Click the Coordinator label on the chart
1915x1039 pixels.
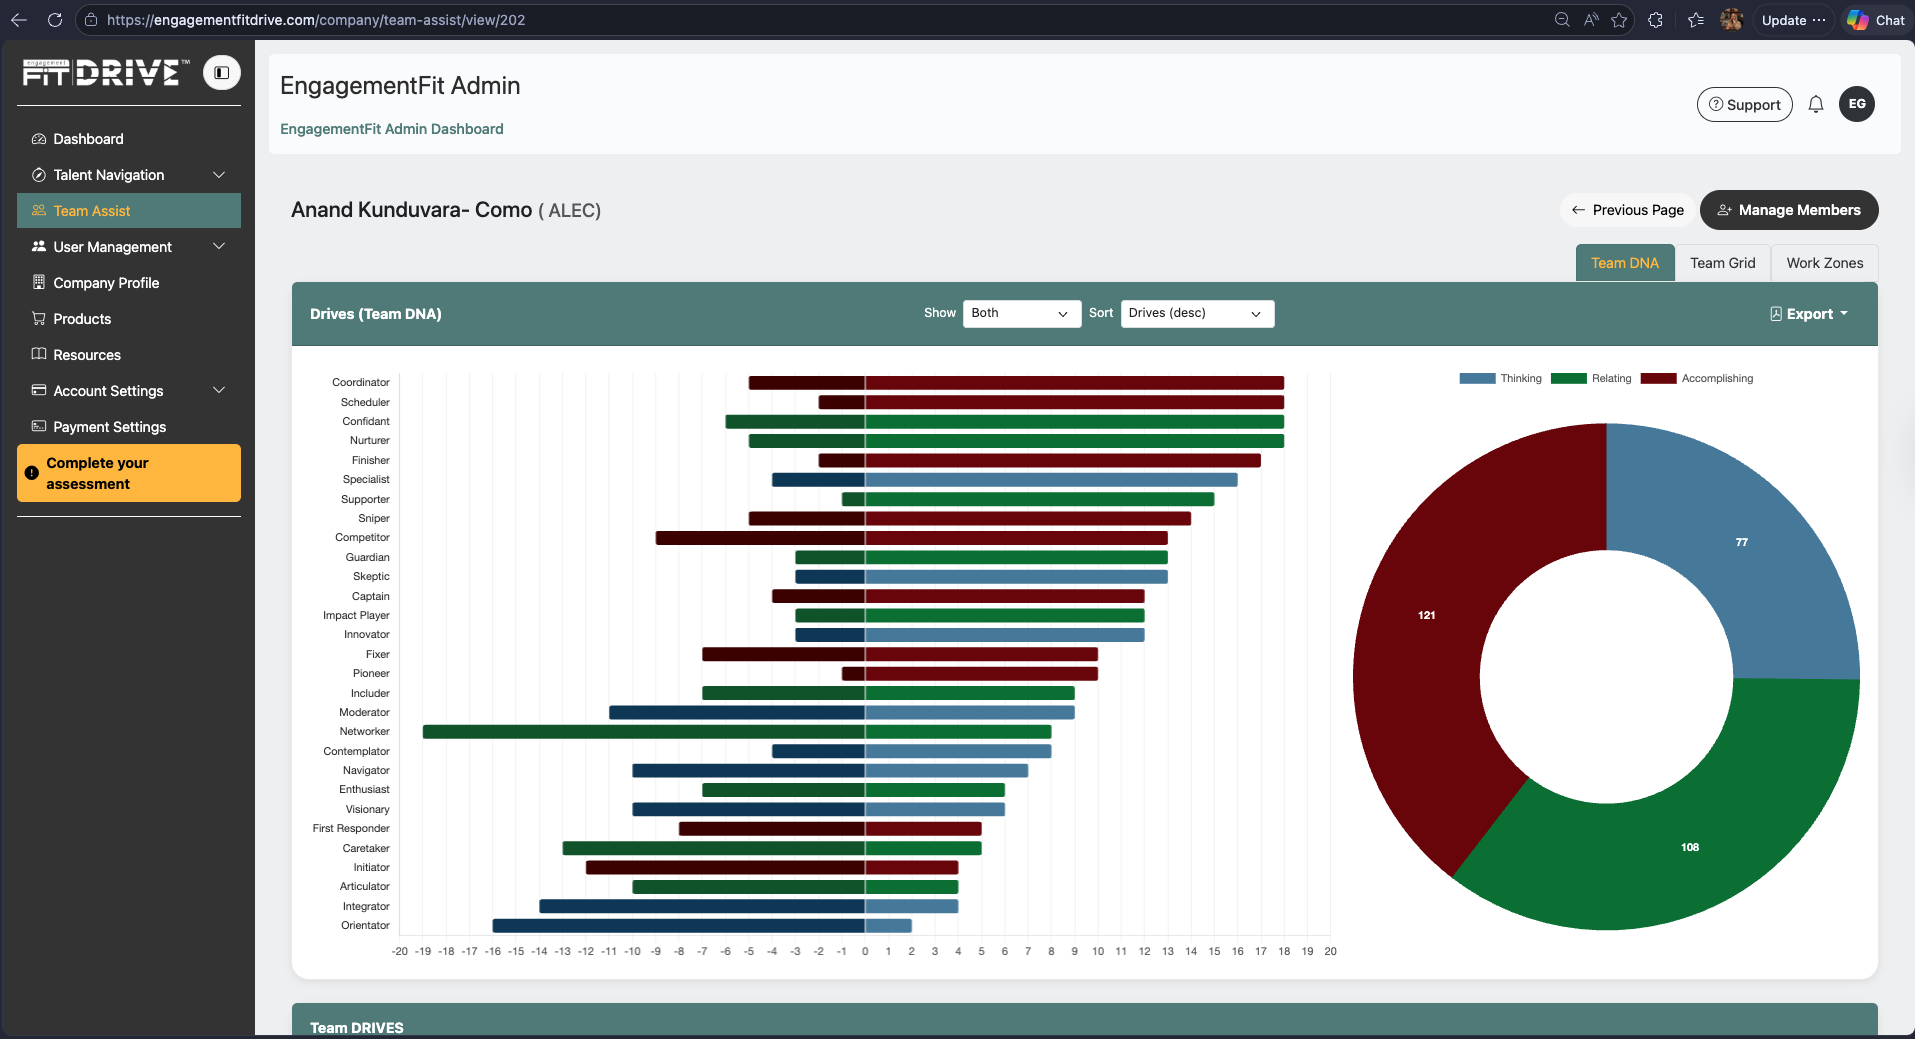click(361, 383)
